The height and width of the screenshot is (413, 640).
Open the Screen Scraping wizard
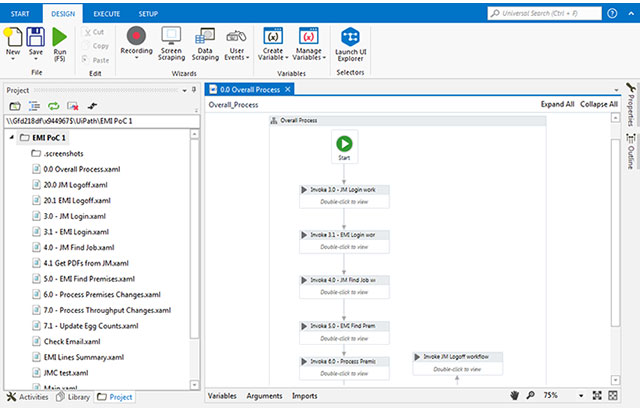[171, 36]
